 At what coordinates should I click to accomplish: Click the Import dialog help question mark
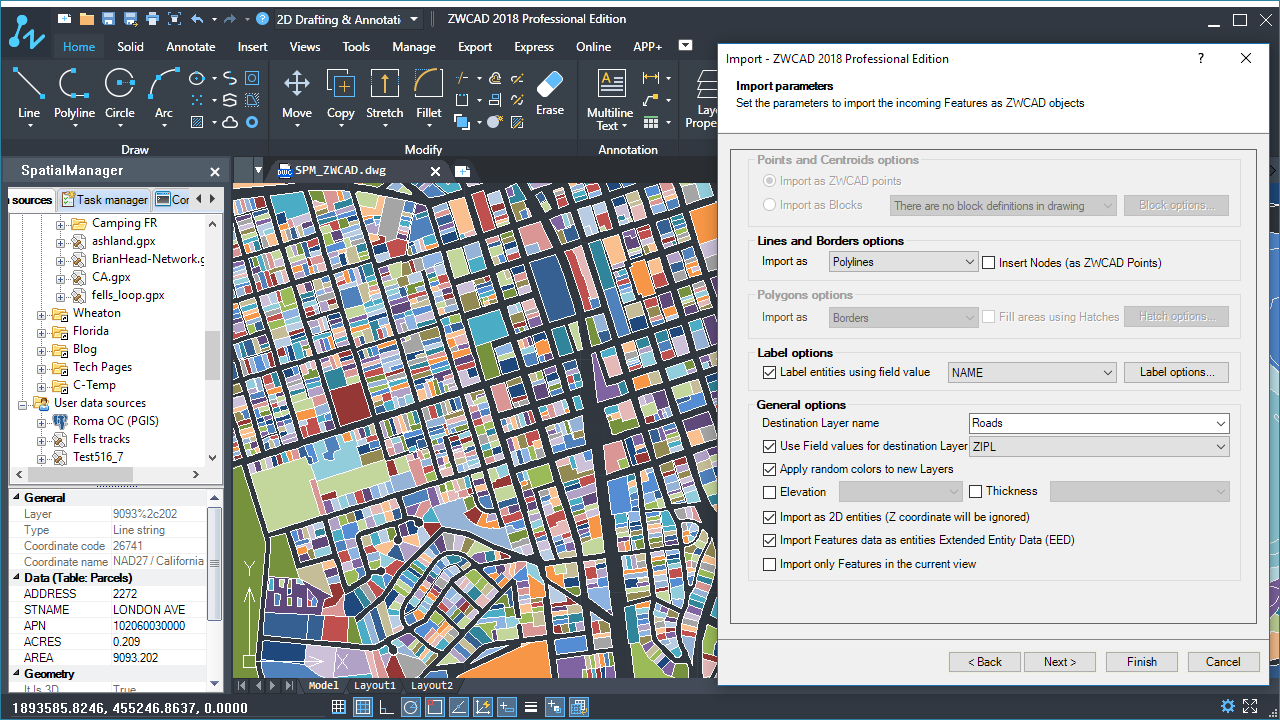click(x=1201, y=59)
